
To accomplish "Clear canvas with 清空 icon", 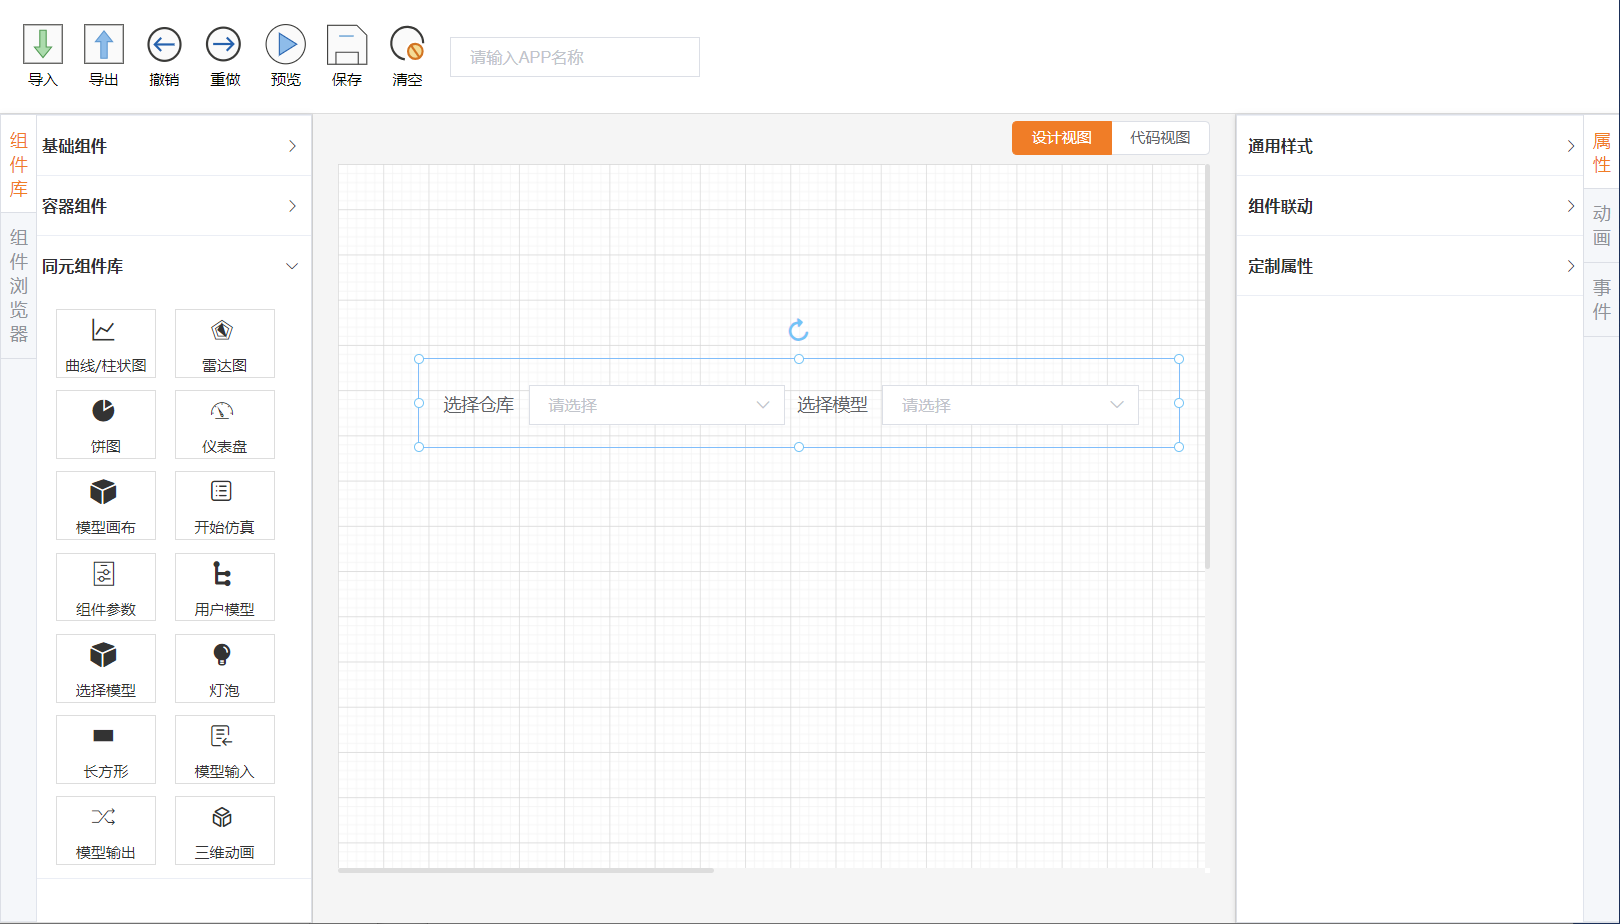I will (407, 45).
